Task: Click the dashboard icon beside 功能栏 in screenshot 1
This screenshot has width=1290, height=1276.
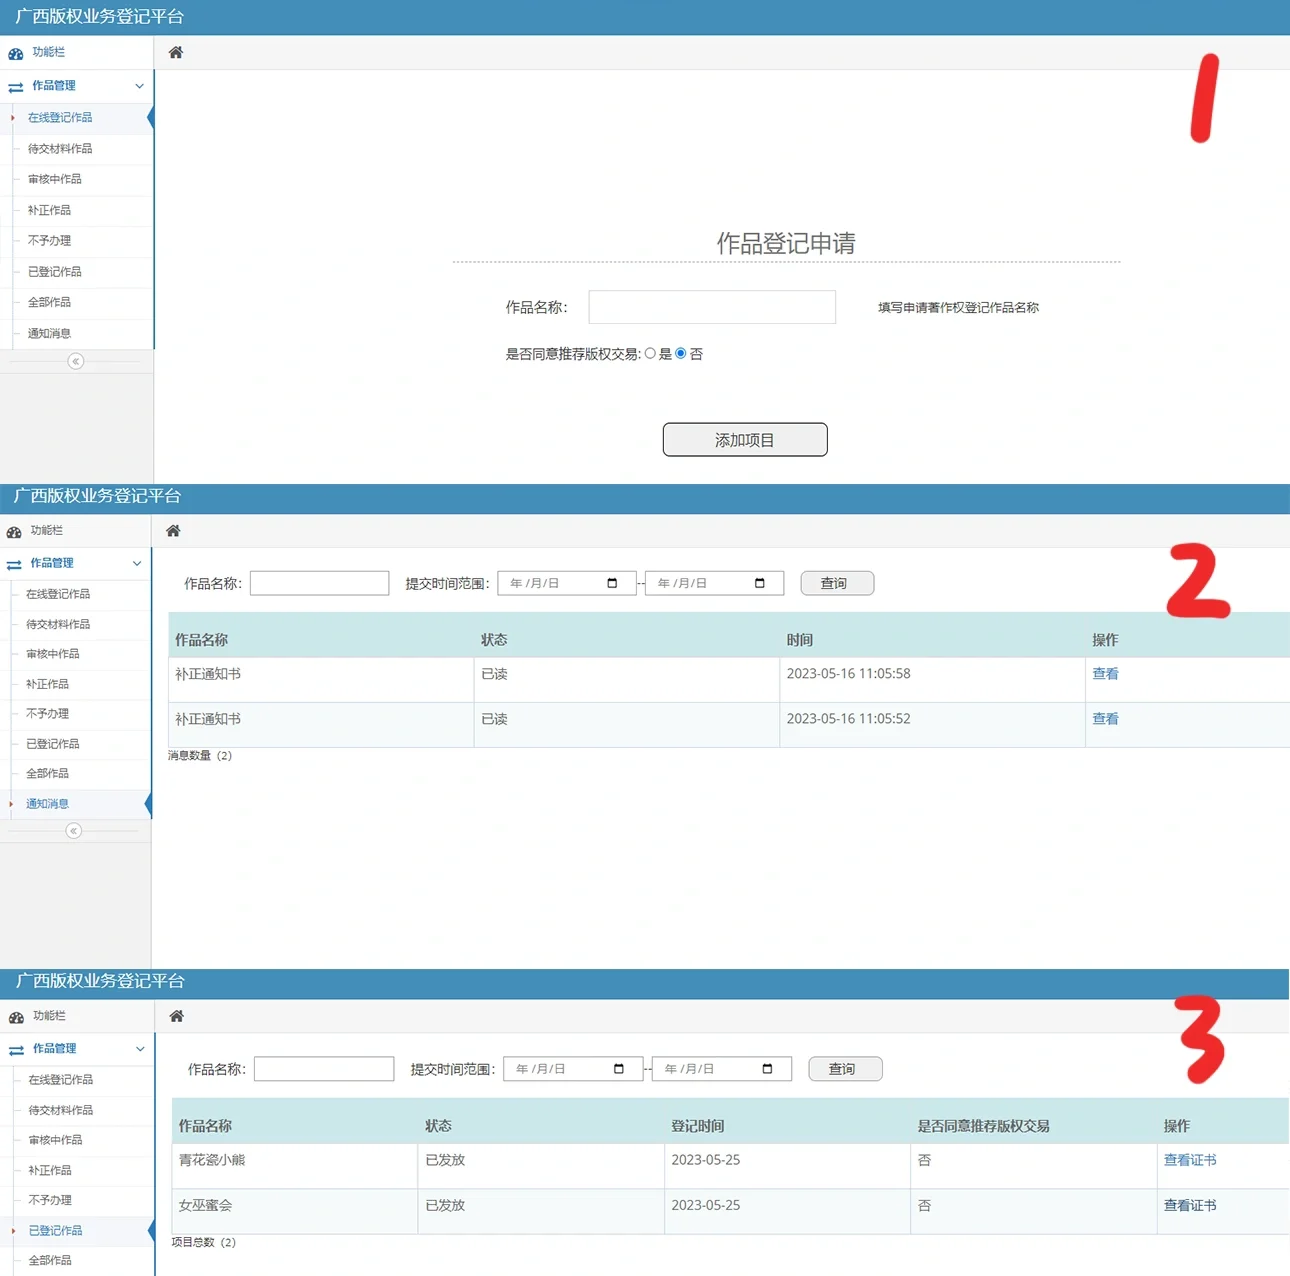Action: coord(16,53)
